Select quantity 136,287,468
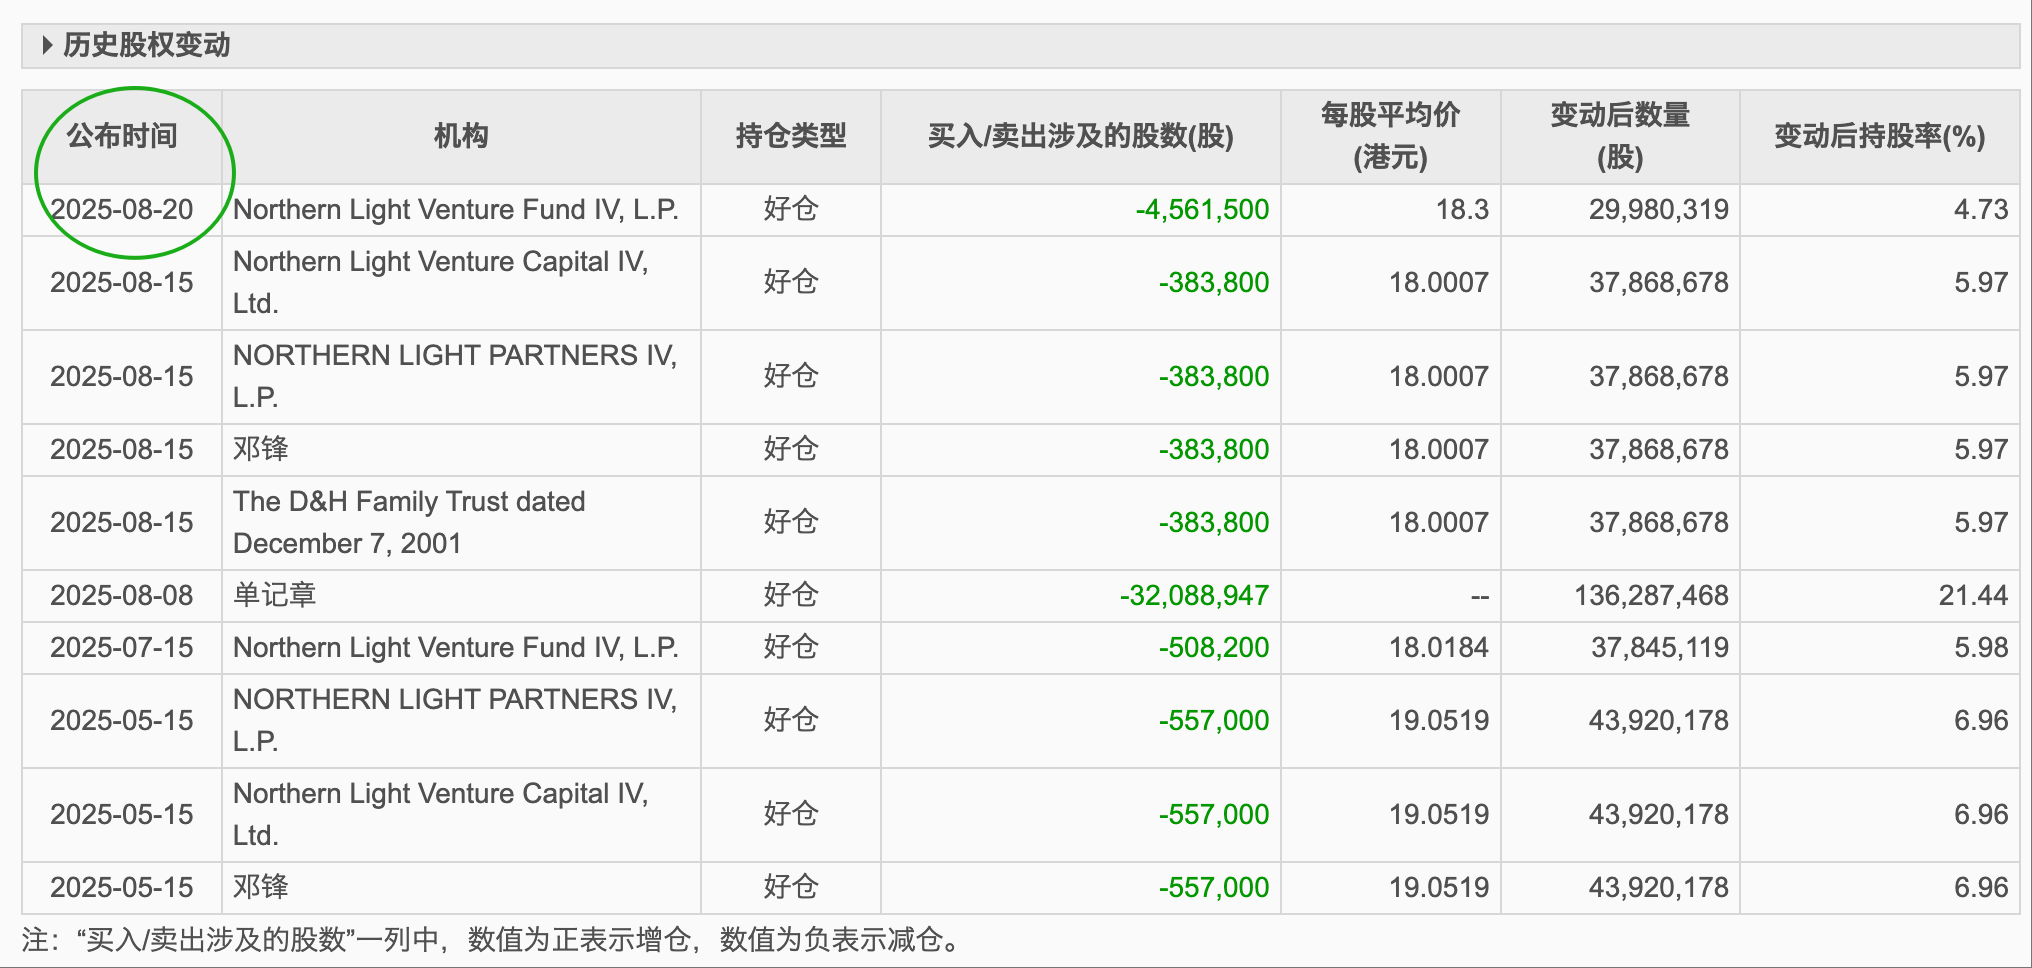Screen dimensions: 2032x968 pyautogui.click(x=1652, y=595)
